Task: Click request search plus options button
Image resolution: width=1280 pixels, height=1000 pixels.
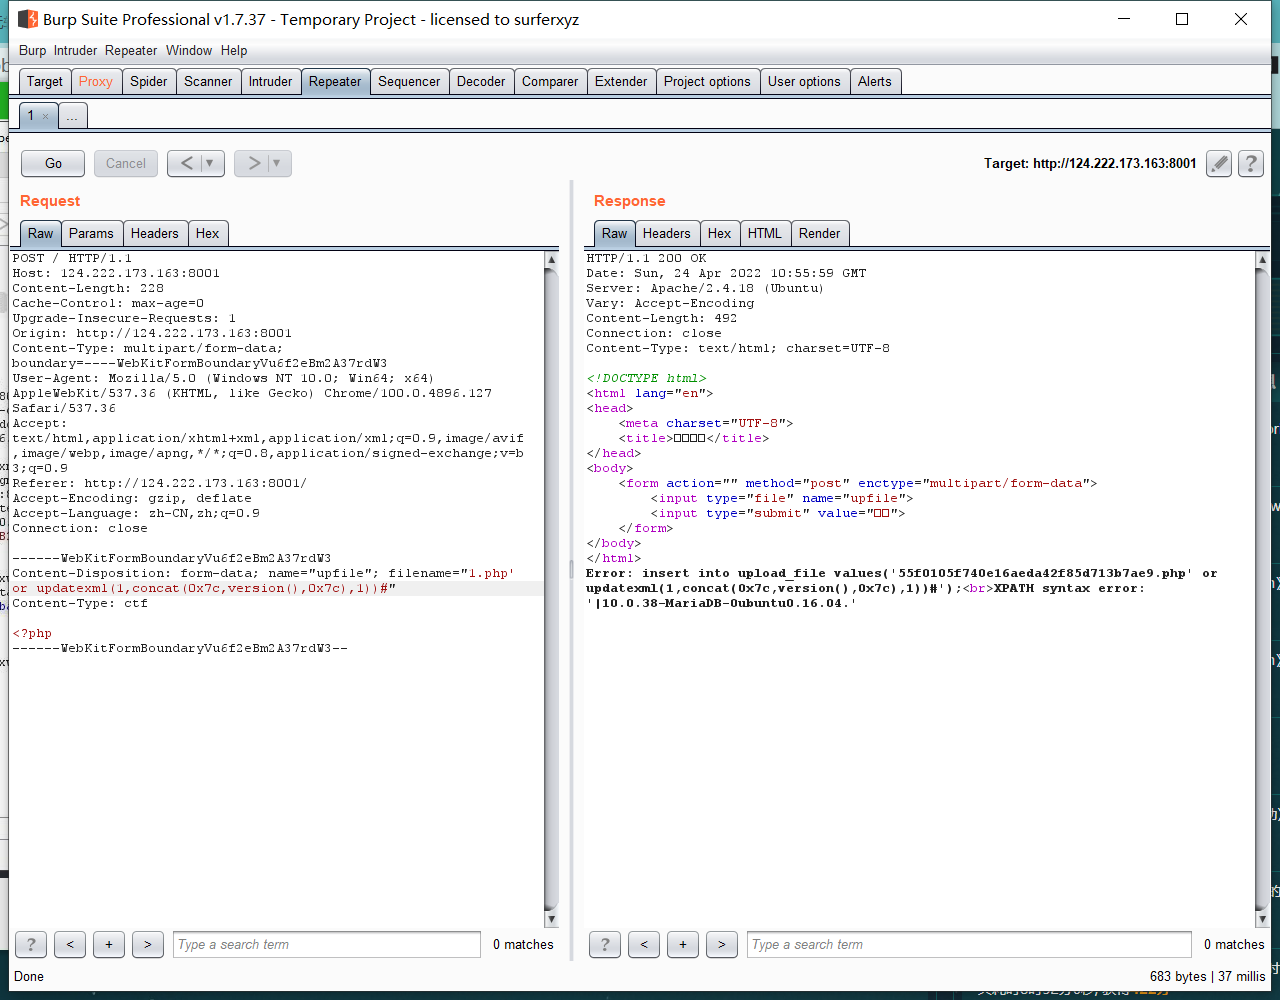Action: (109, 944)
